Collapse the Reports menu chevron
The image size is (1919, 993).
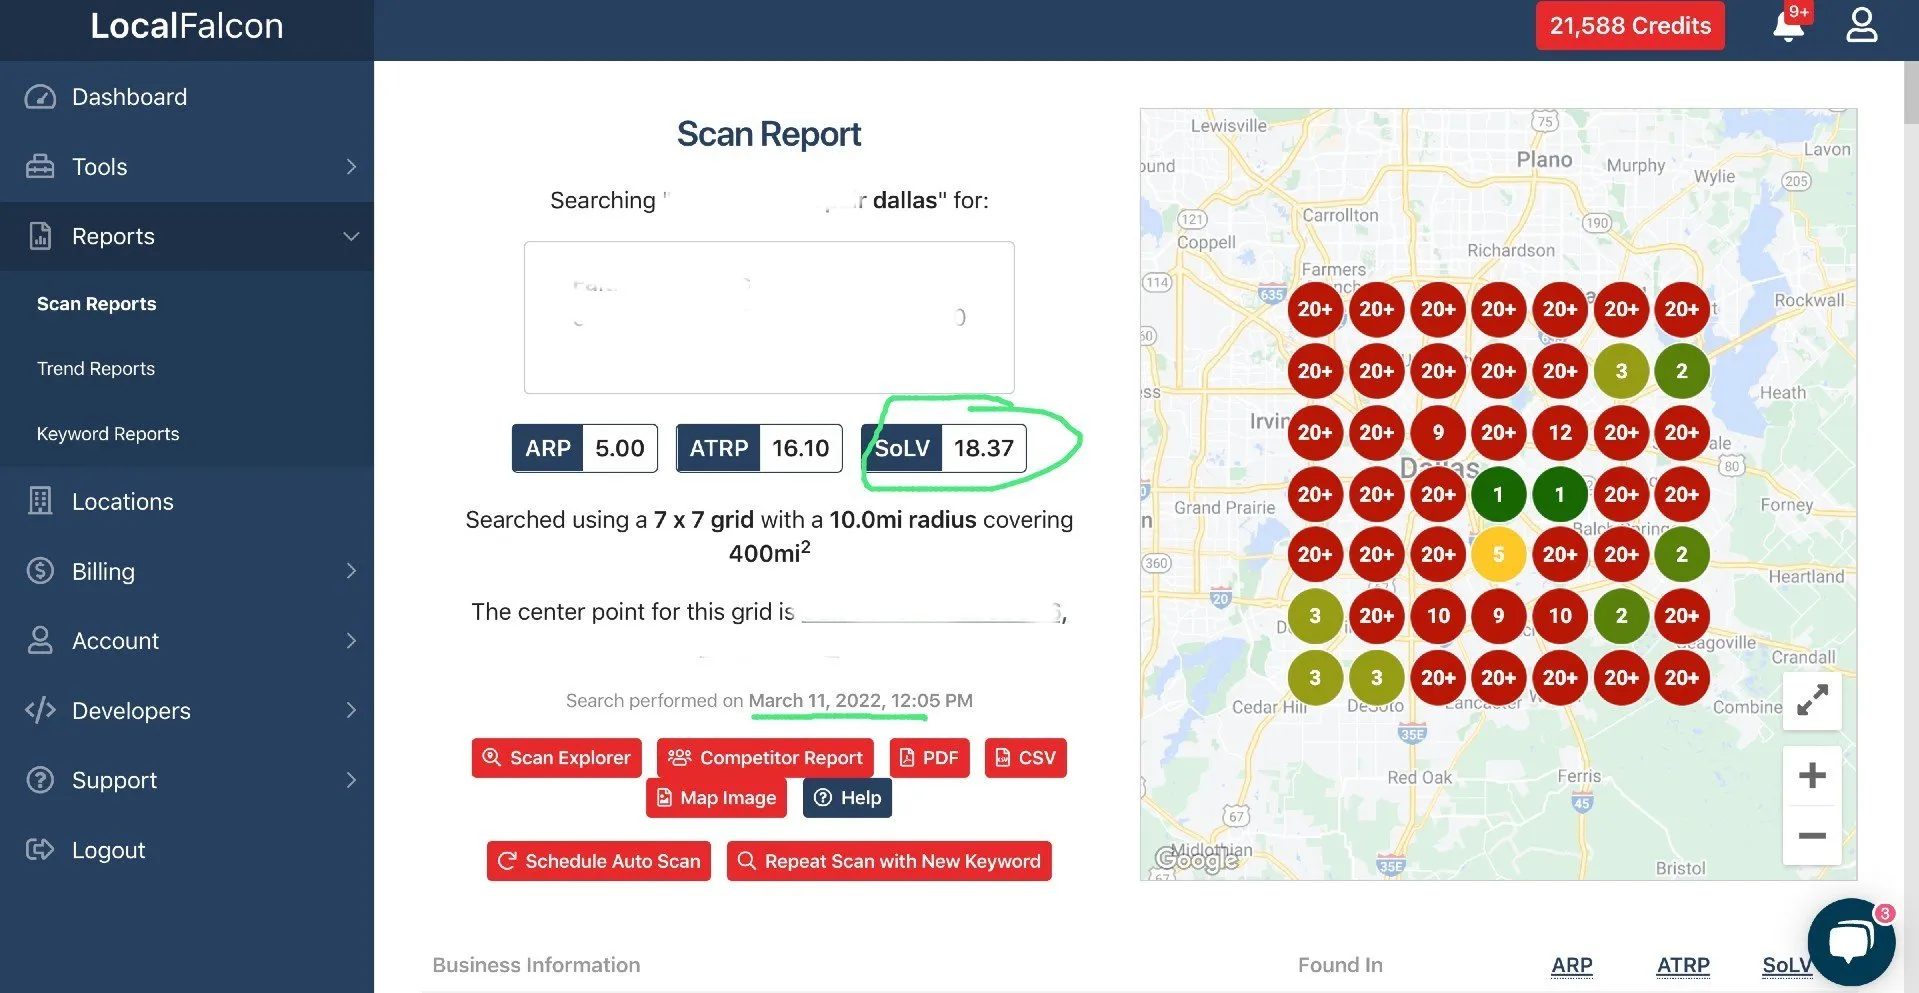point(351,236)
